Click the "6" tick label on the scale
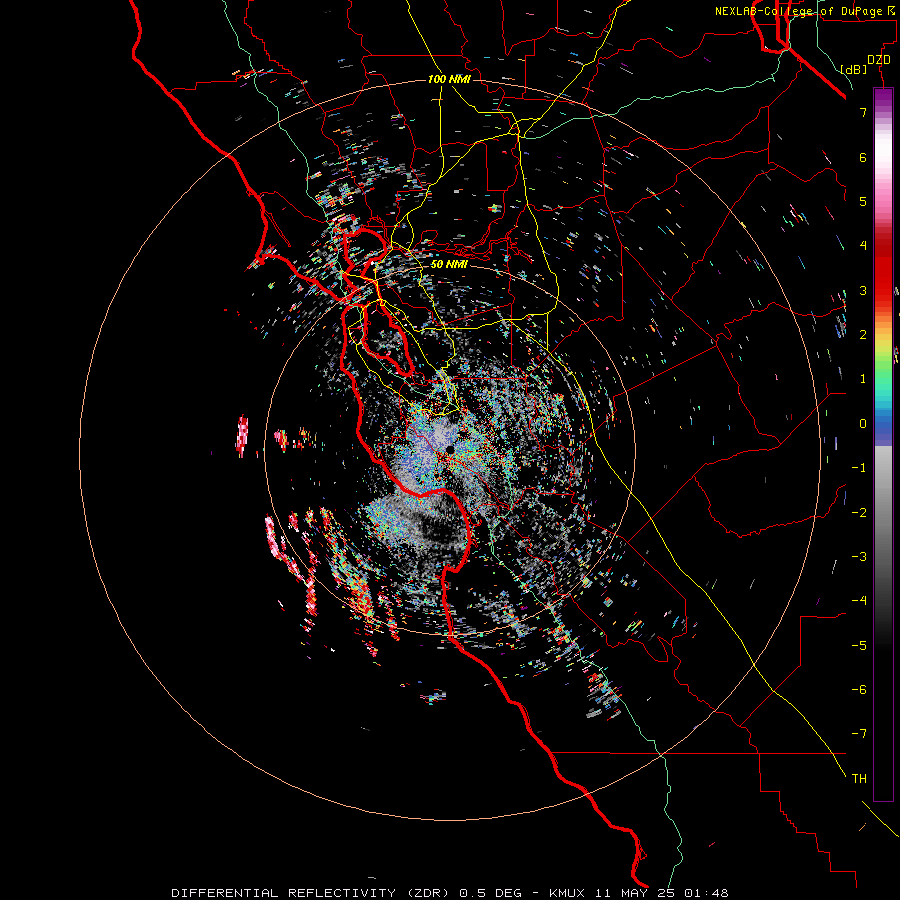Viewport: 900px width, 900px height. point(863,157)
